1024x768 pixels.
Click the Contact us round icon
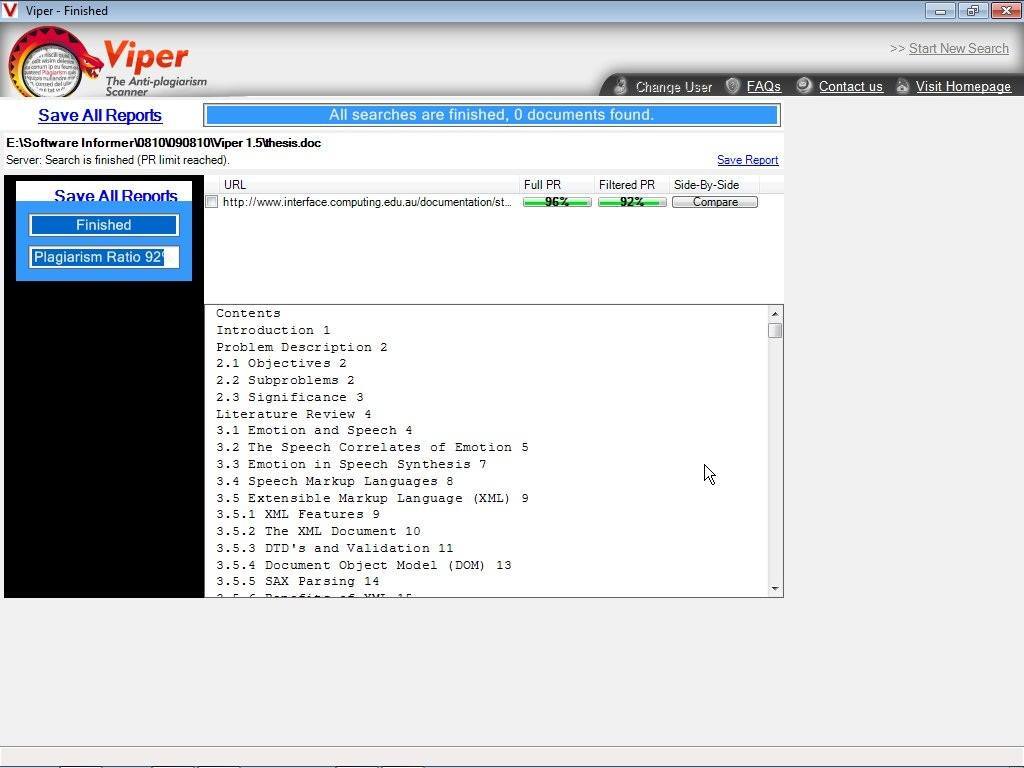click(804, 86)
